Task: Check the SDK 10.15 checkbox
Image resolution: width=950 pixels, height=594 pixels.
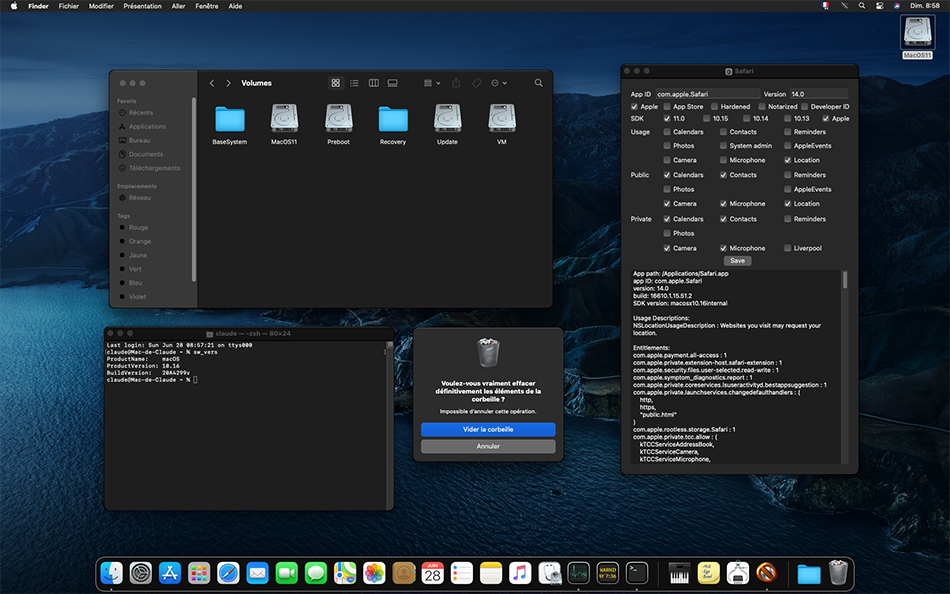Action: pyautogui.click(x=706, y=119)
